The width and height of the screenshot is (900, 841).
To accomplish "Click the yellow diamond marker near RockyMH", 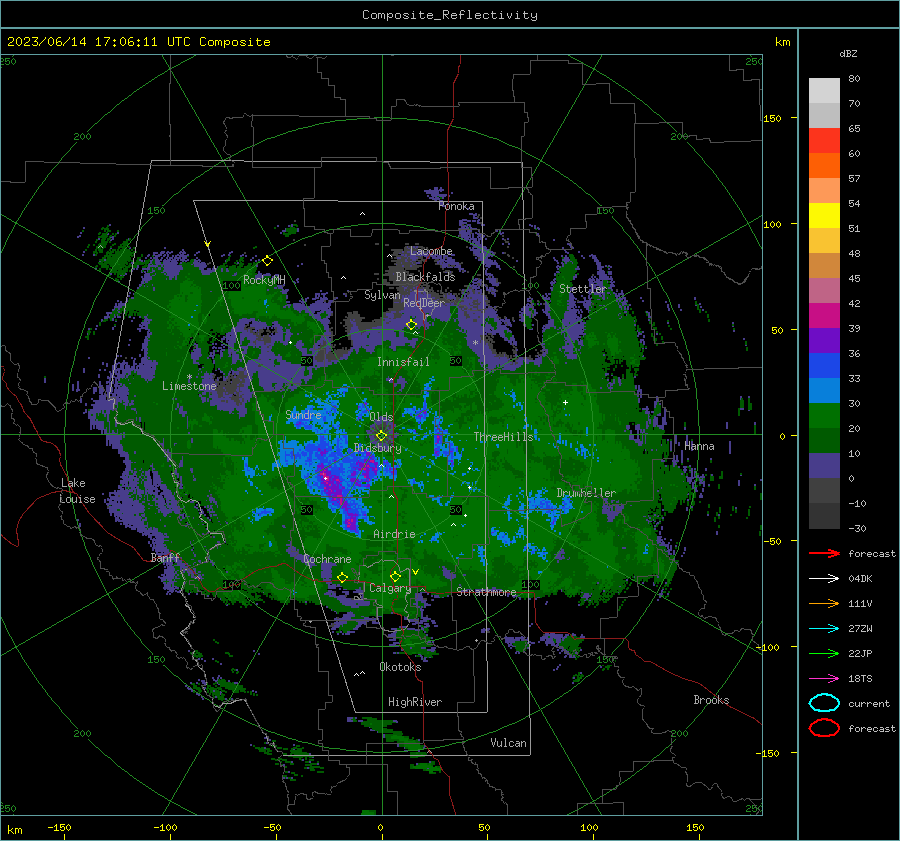I will pyautogui.click(x=267, y=261).
